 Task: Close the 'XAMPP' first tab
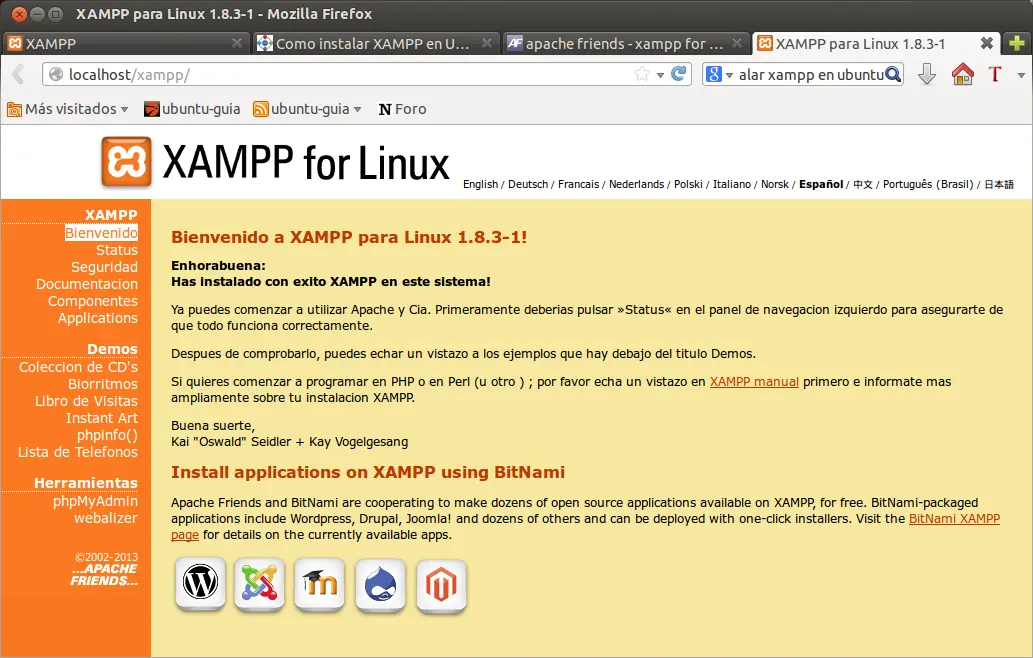[237, 43]
